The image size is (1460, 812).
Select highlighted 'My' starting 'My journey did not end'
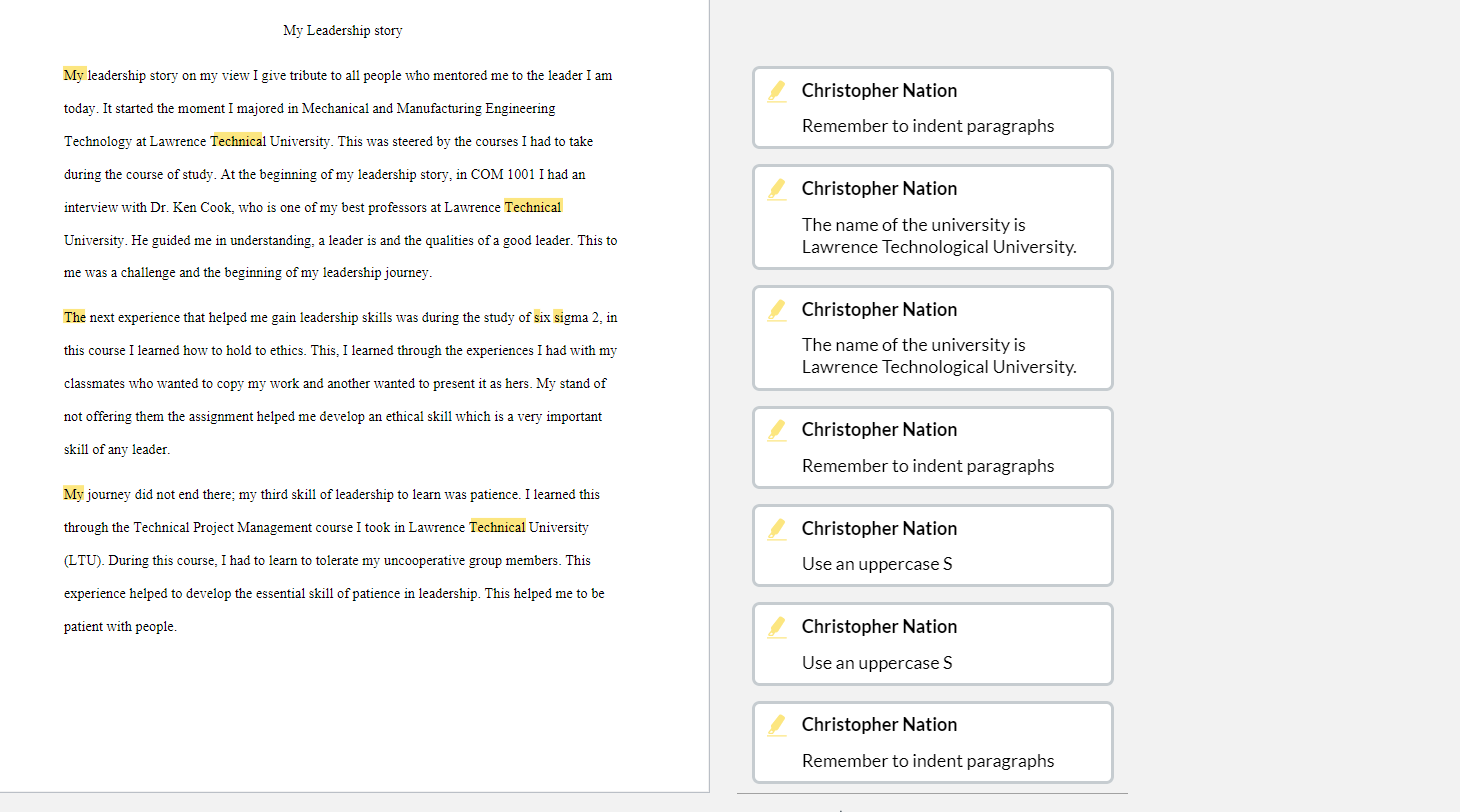[74, 494]
